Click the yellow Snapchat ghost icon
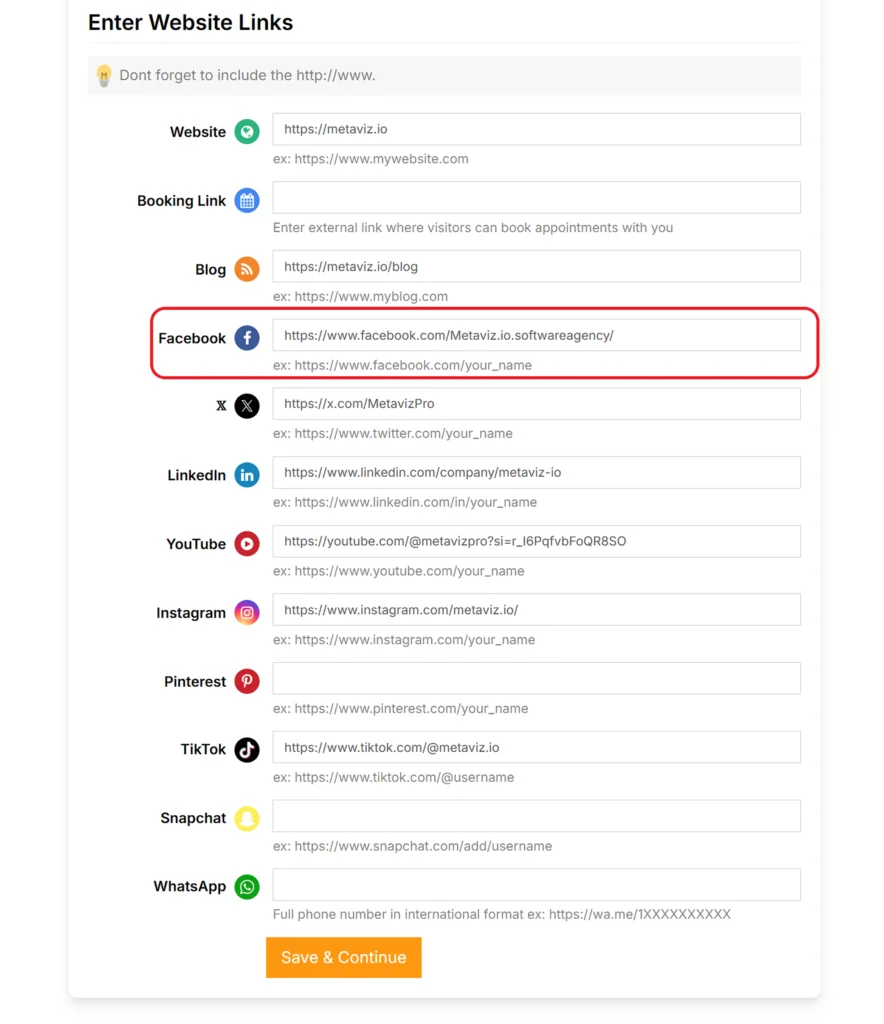 pos(246,818)
